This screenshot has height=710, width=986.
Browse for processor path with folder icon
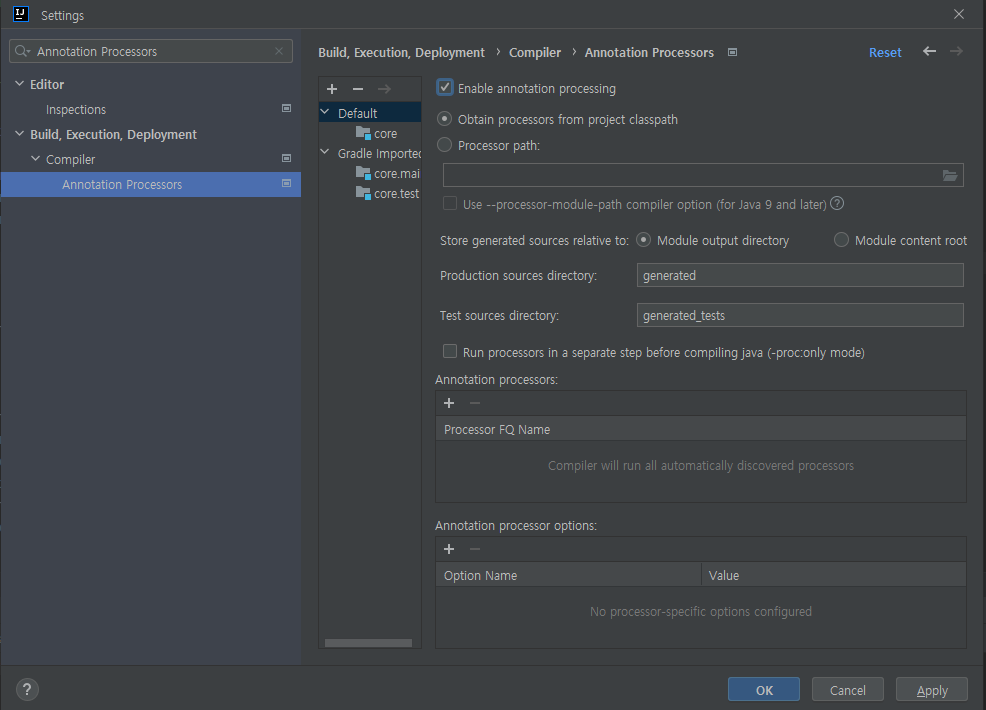coord(950,175)
